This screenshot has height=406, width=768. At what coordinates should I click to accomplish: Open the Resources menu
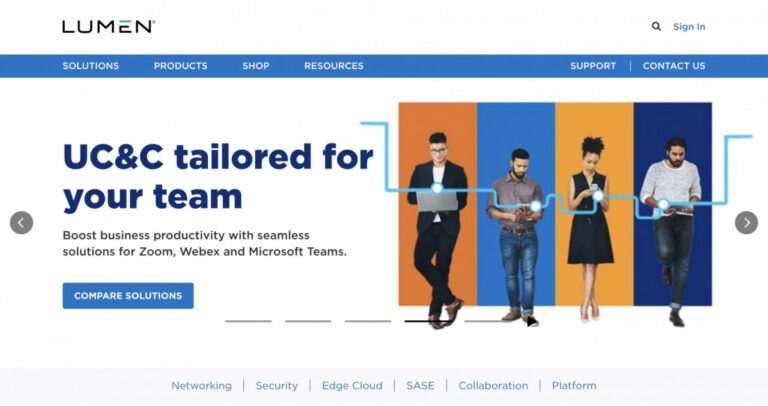(x=334, y=66)
